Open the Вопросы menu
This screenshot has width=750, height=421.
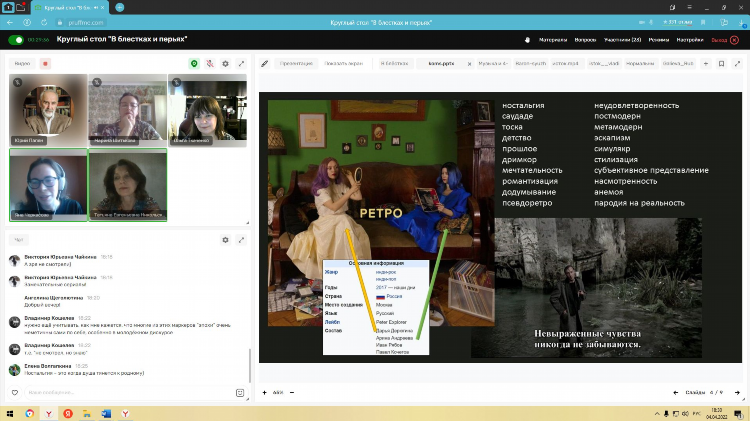click(585, 40)
